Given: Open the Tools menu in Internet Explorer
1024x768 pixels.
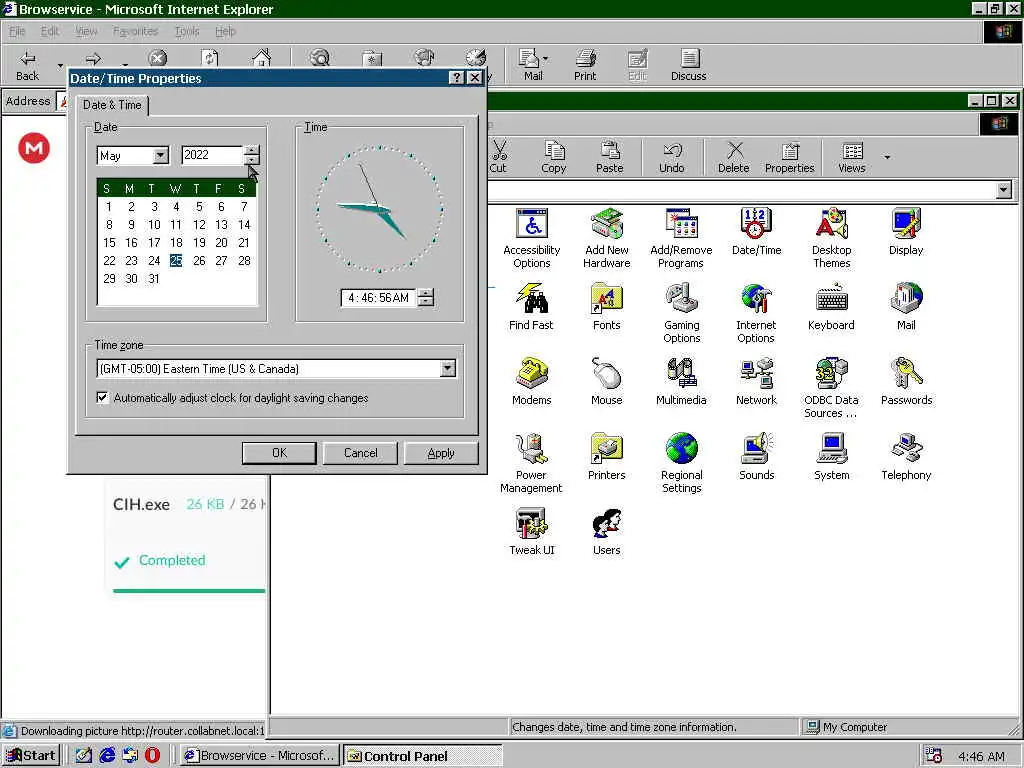Looking at the screenshot, I should click(x=187, y=31).
